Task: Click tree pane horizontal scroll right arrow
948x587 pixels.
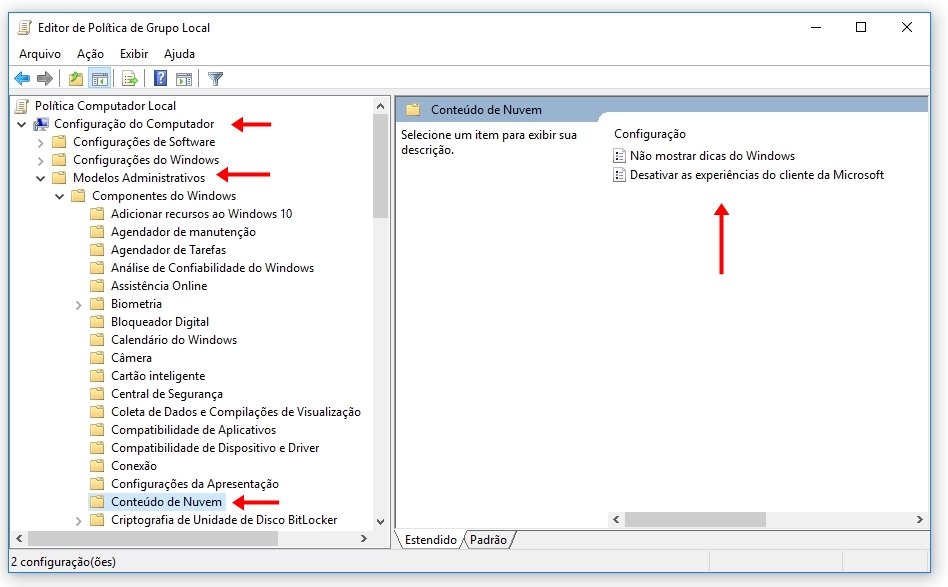Action: tap(363, 538)
